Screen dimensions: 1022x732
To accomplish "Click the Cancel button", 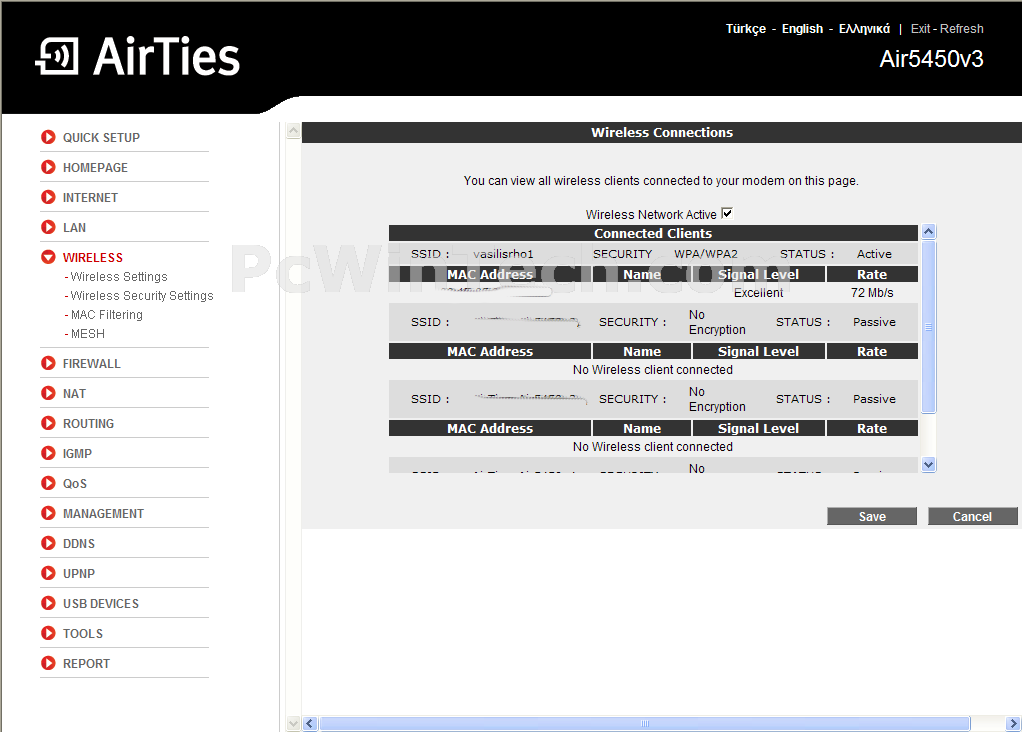I will (972, 516).
